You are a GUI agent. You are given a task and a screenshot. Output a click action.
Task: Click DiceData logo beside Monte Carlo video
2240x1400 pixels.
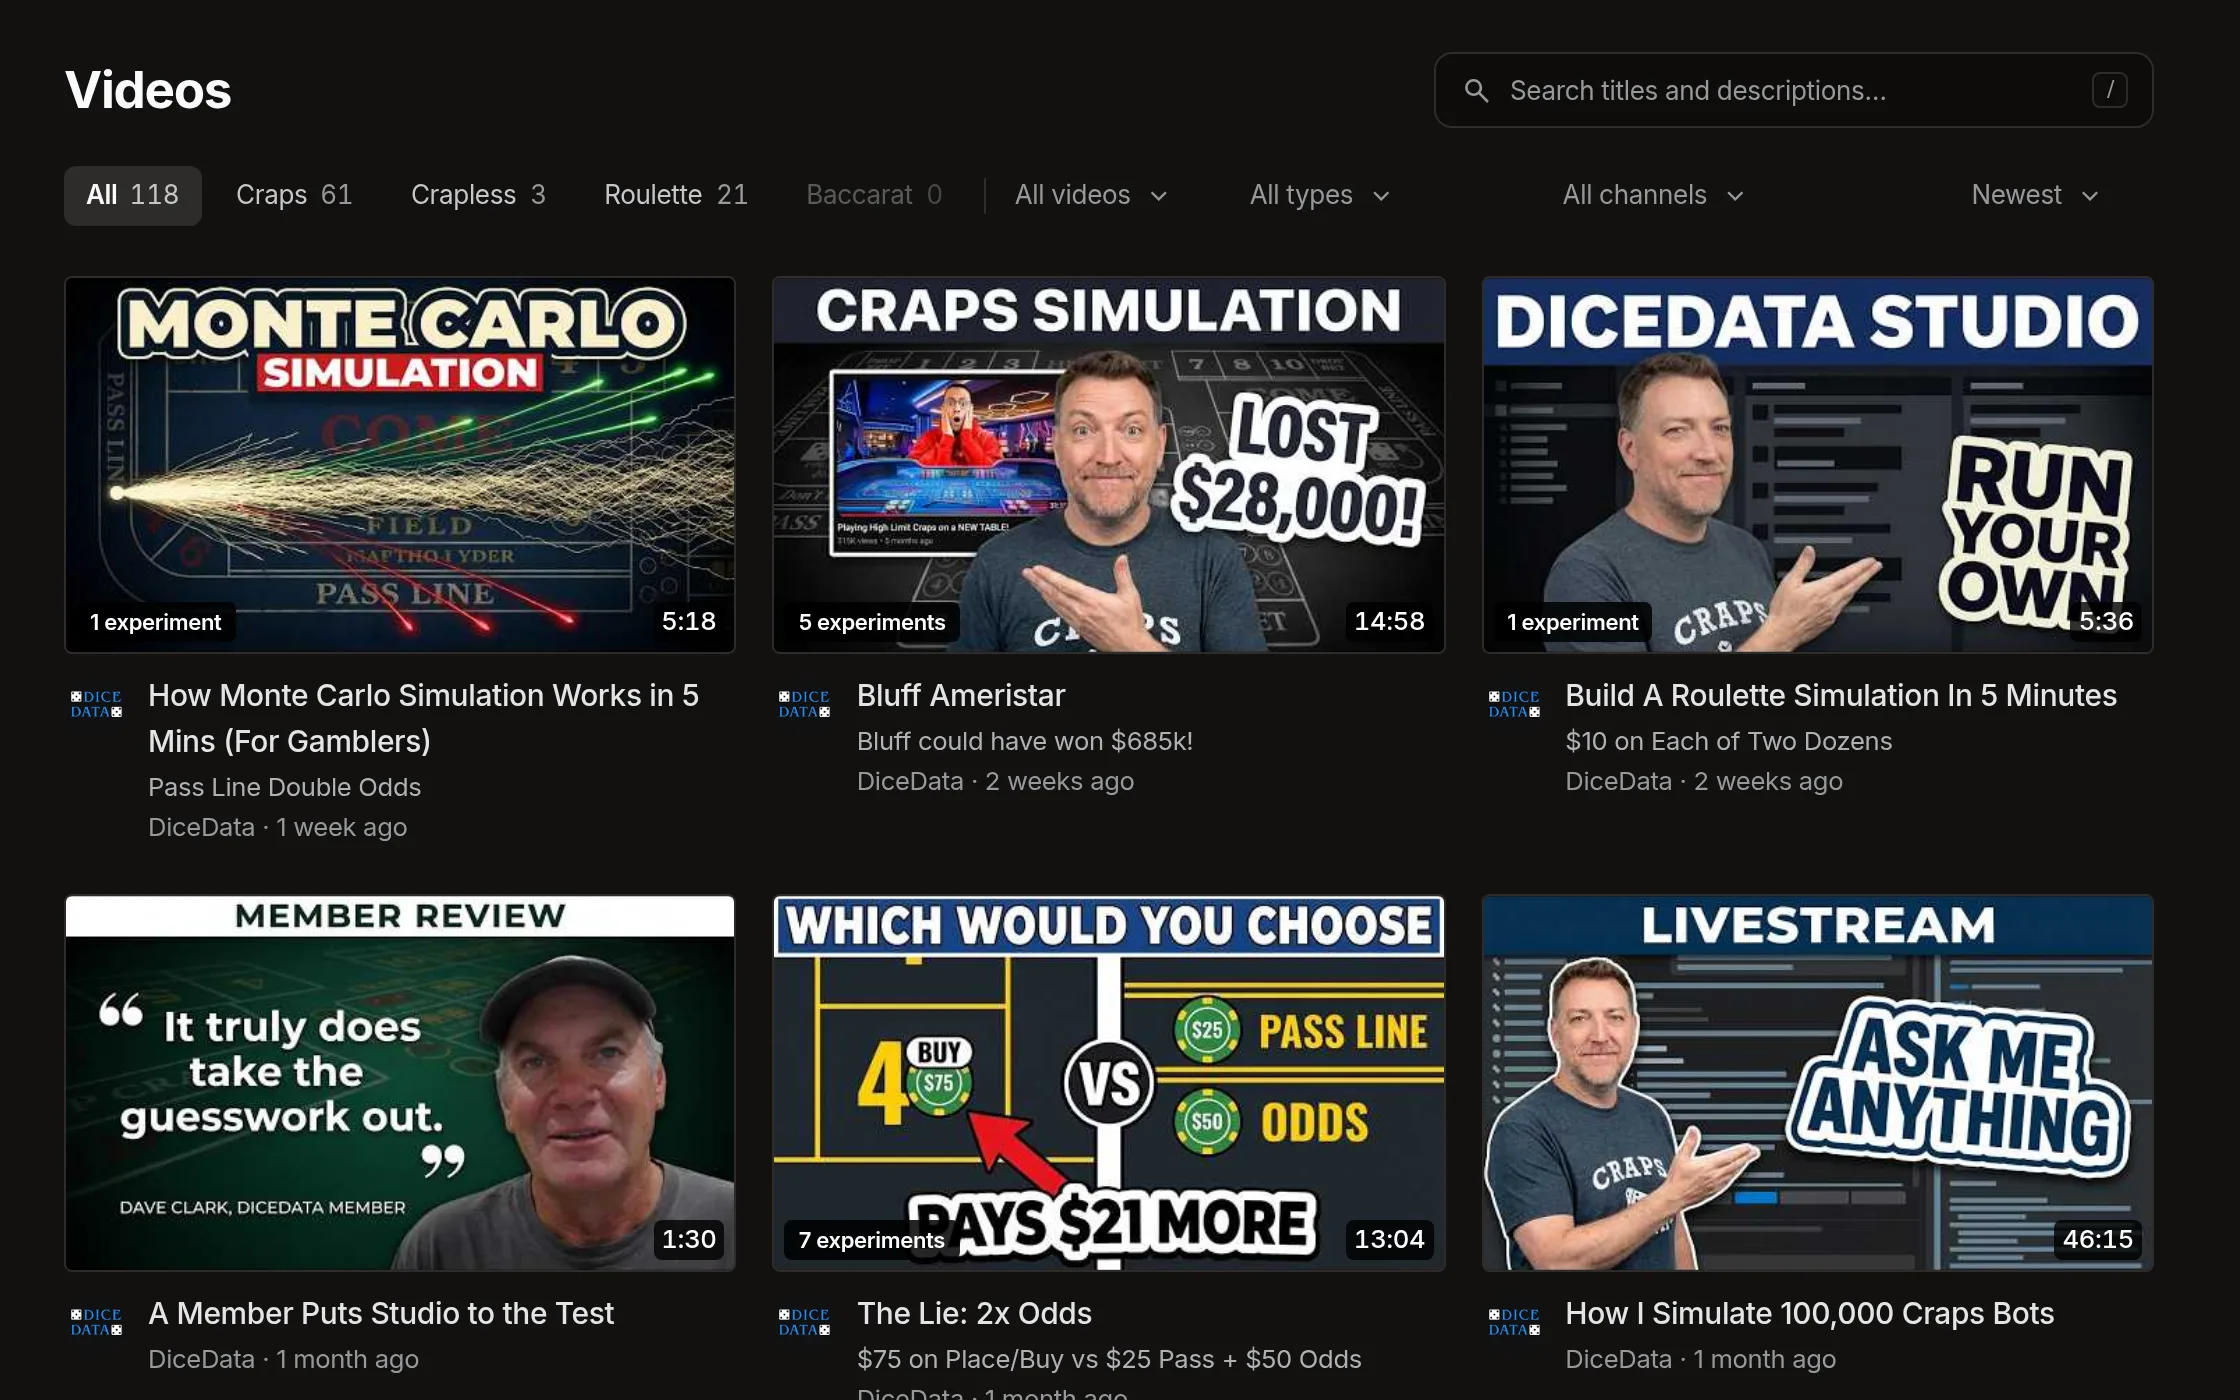(96, 704)
